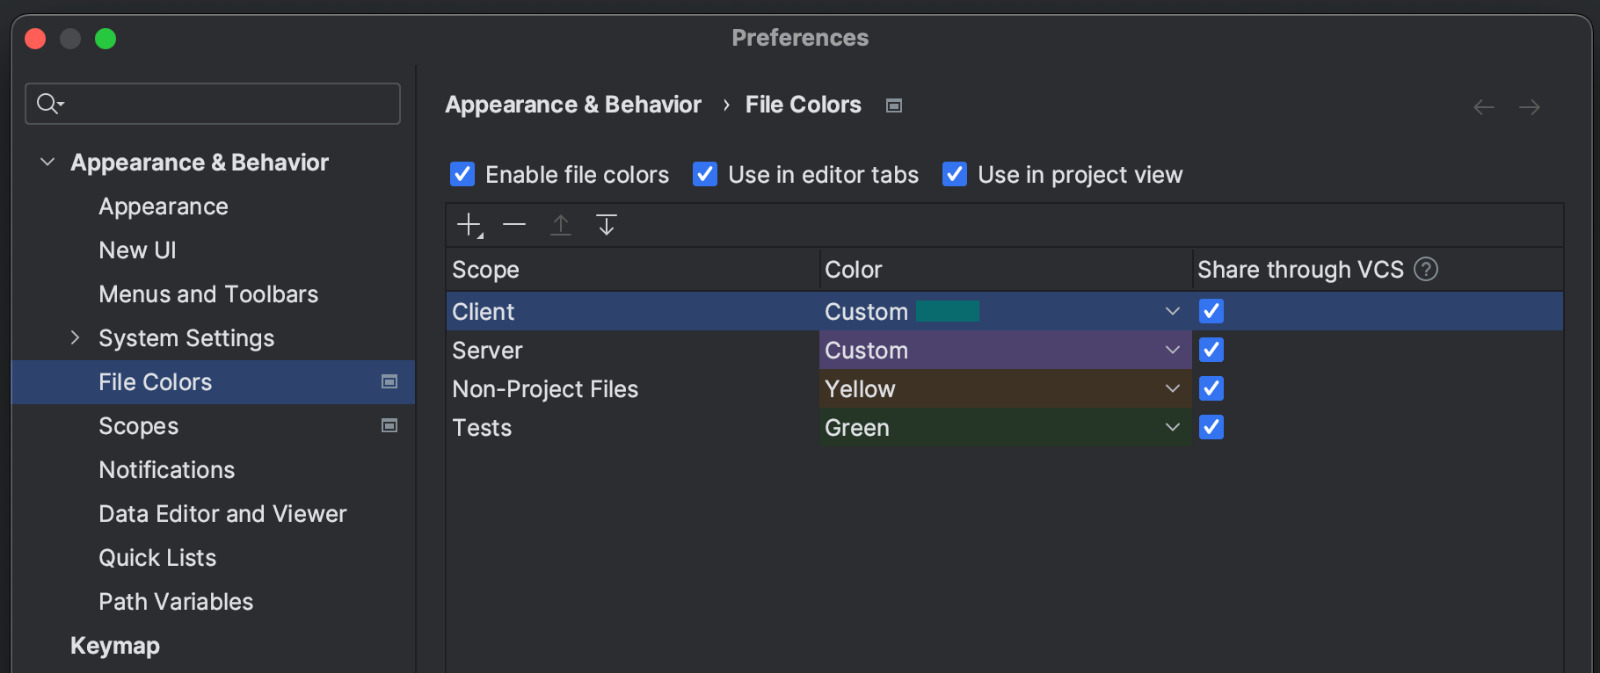Image resolution: width=1600 pixels, height=673 pixels.
Task: Click the teal color swatch for Client
Action: click(947, 312)
